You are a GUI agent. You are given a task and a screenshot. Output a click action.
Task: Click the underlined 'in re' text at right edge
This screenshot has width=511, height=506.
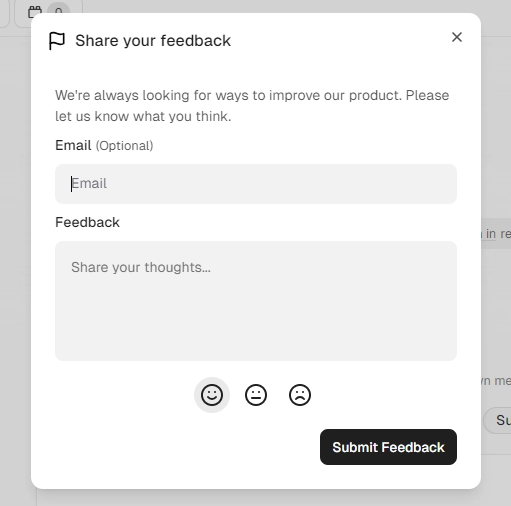[497, 234]
